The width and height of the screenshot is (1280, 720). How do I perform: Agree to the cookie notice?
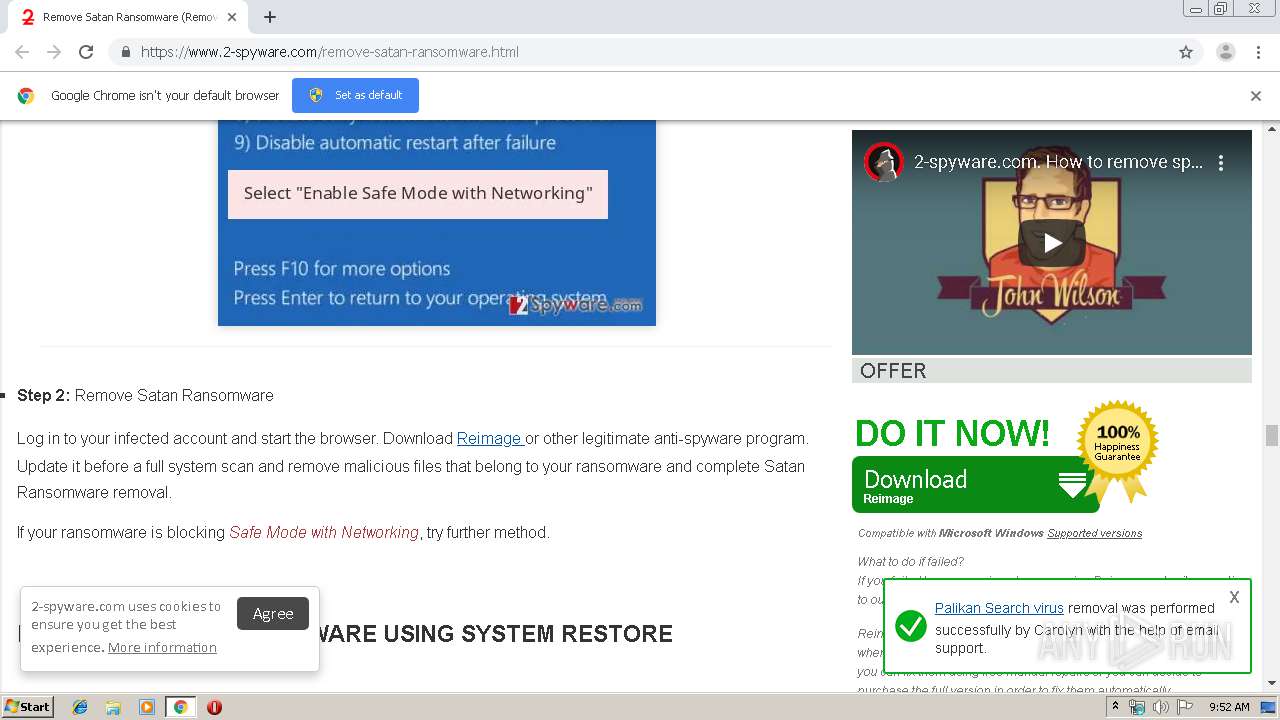pos(273,613)
